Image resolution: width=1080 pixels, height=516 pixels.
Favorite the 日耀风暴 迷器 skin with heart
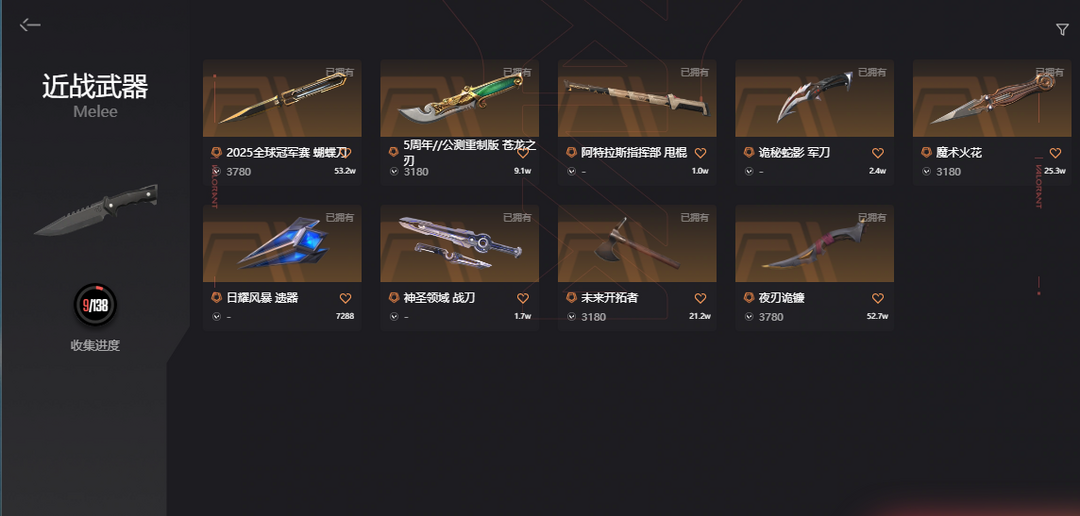point(346,298)
